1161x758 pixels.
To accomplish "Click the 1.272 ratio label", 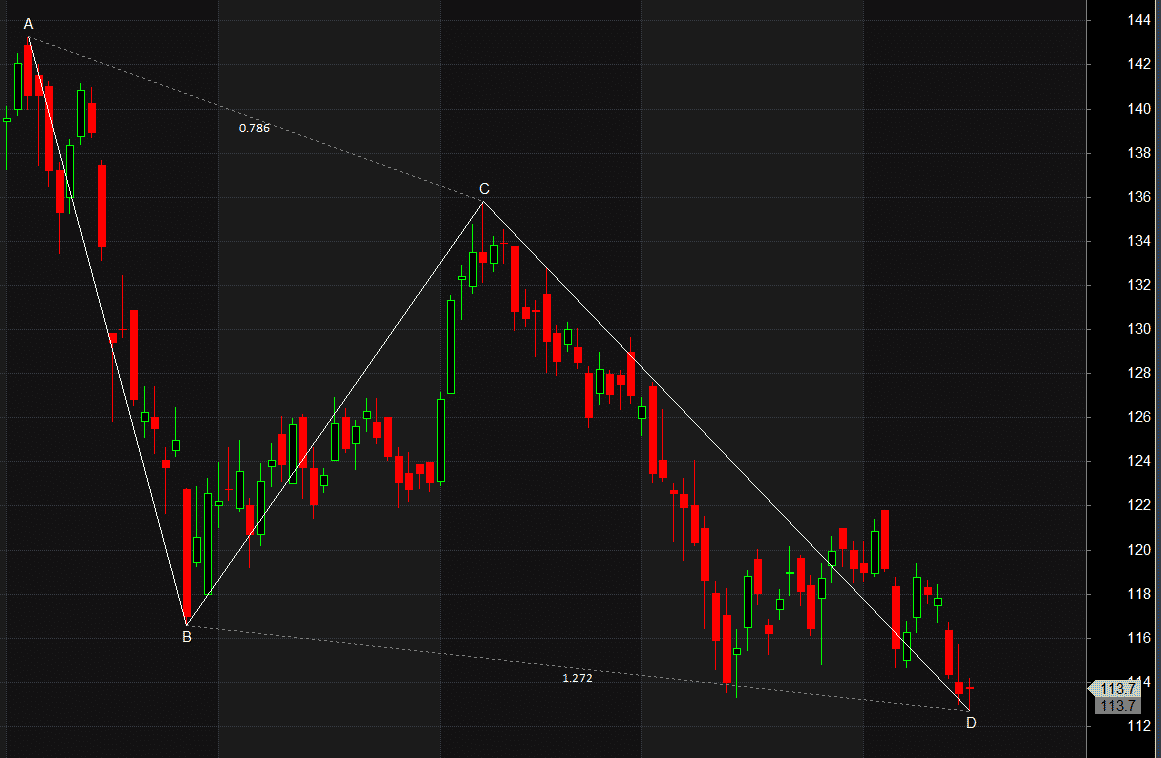I will (577, 678).
